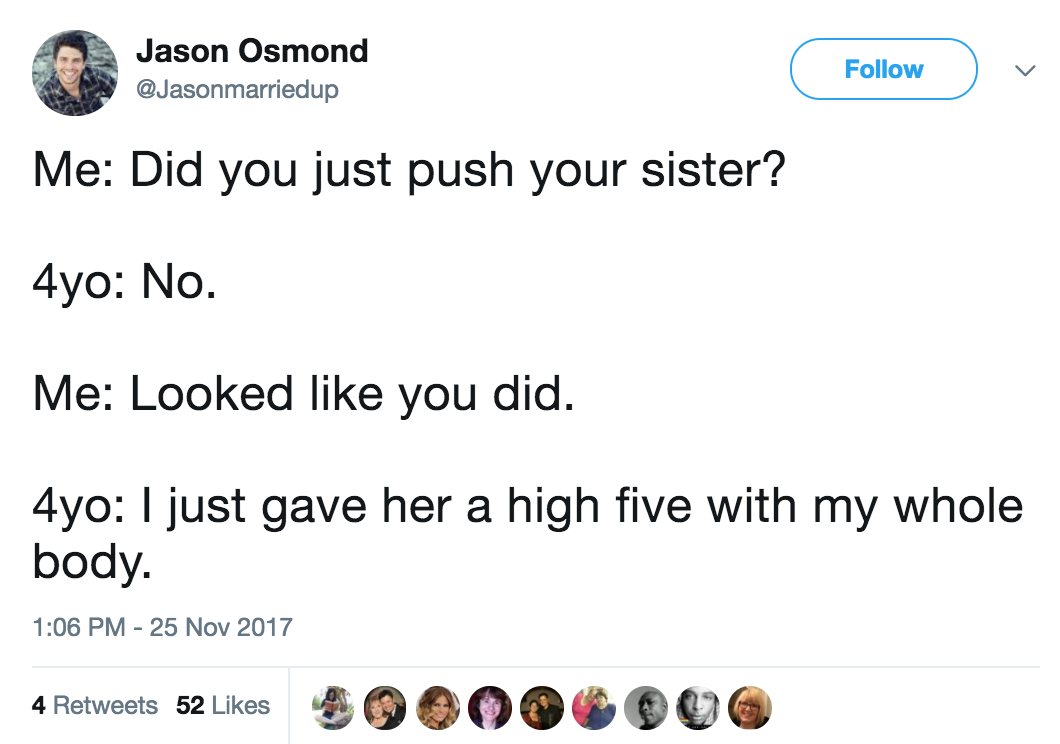
Task: Open the @Jasonmarriedup handle link
Action: (x=237, y=89)
